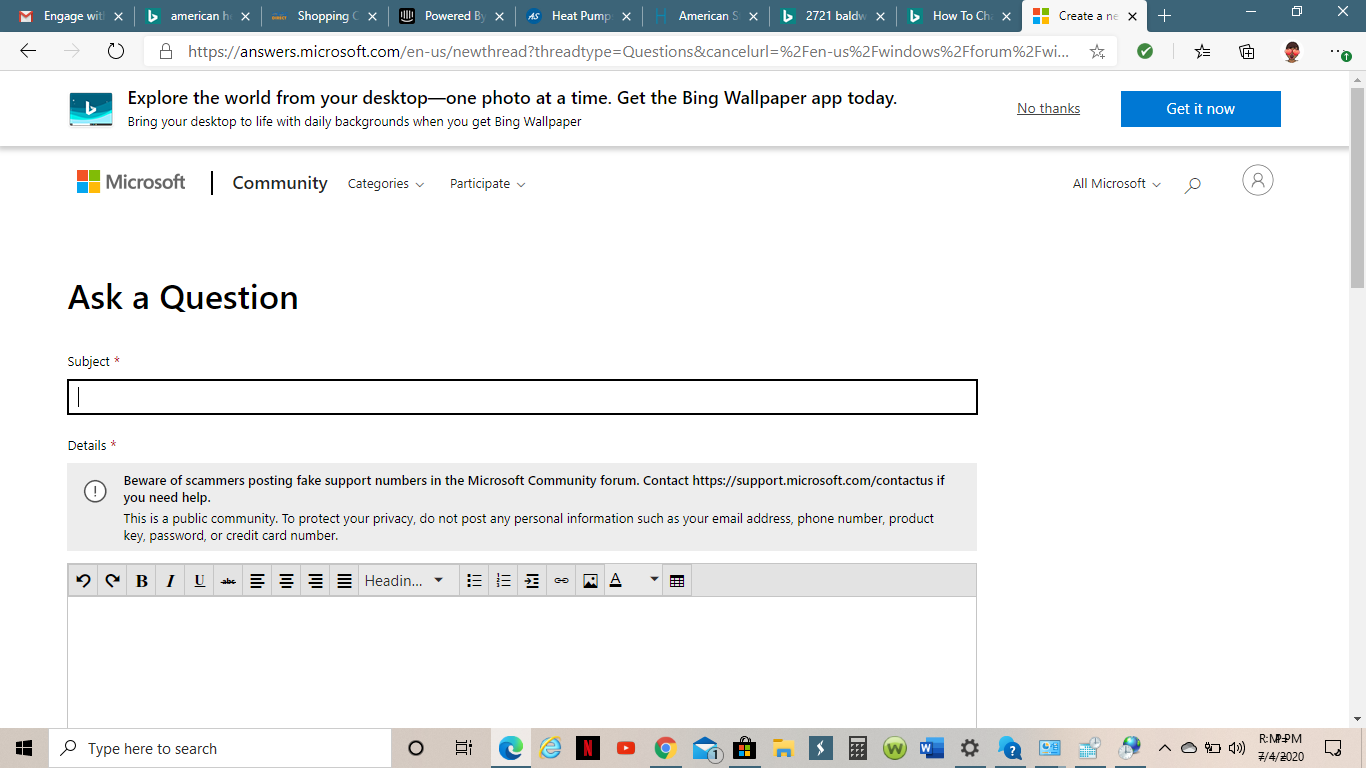The image size is (1366, 768).
Task: Click the green checkmark extension icon
Action: coord(1145,52)
